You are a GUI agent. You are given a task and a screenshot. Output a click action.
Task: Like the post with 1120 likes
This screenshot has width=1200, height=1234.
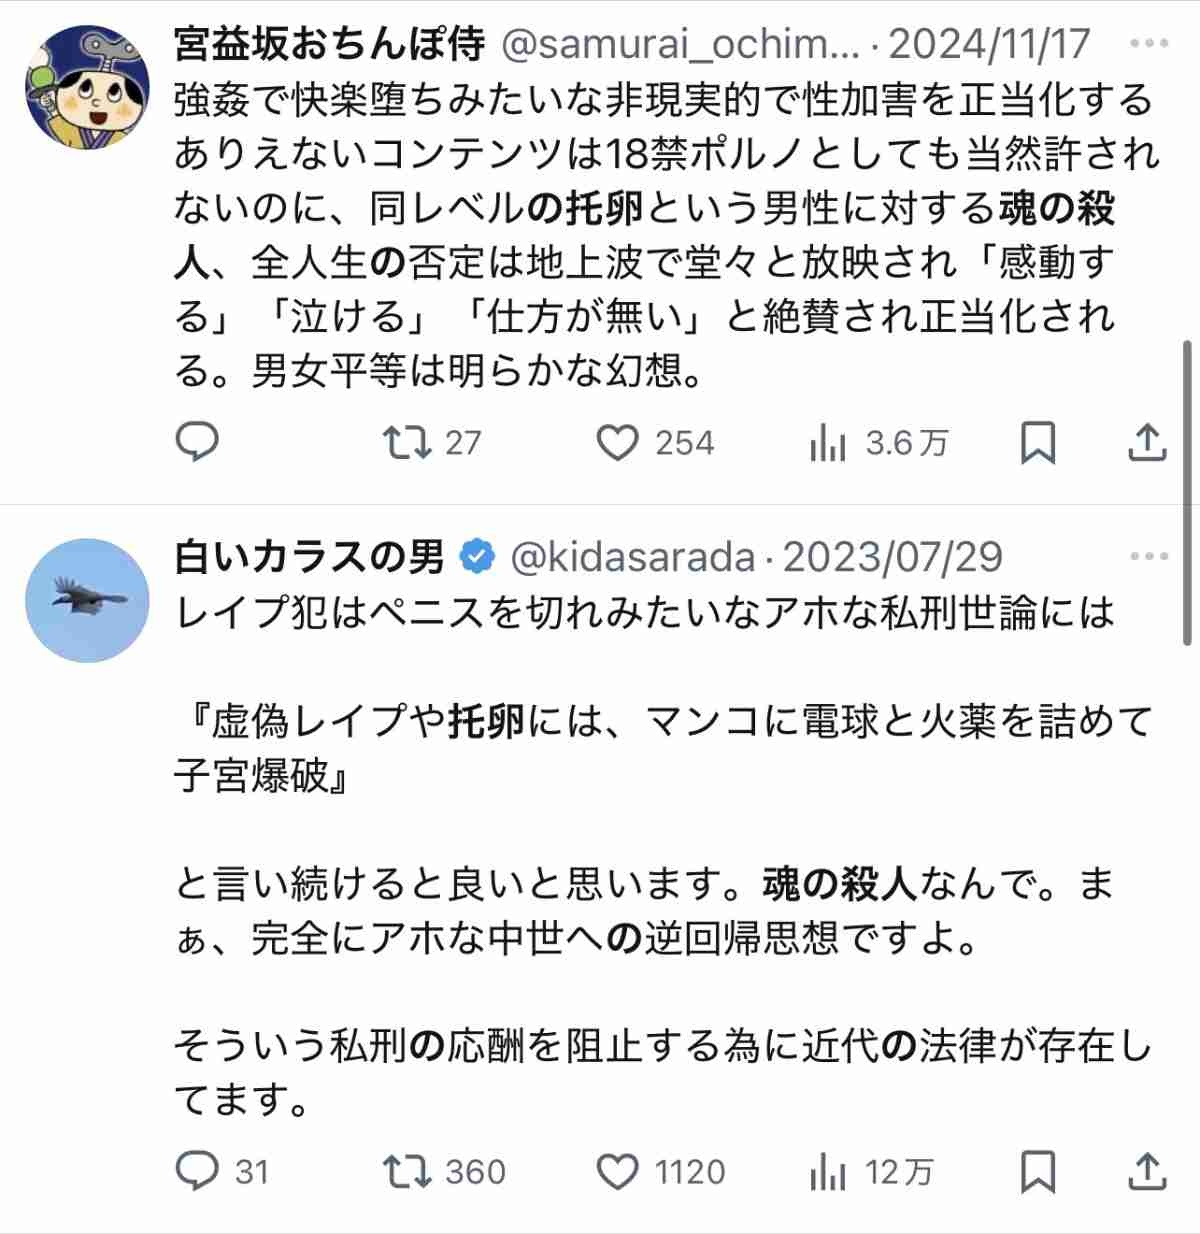pos(618,1171)
